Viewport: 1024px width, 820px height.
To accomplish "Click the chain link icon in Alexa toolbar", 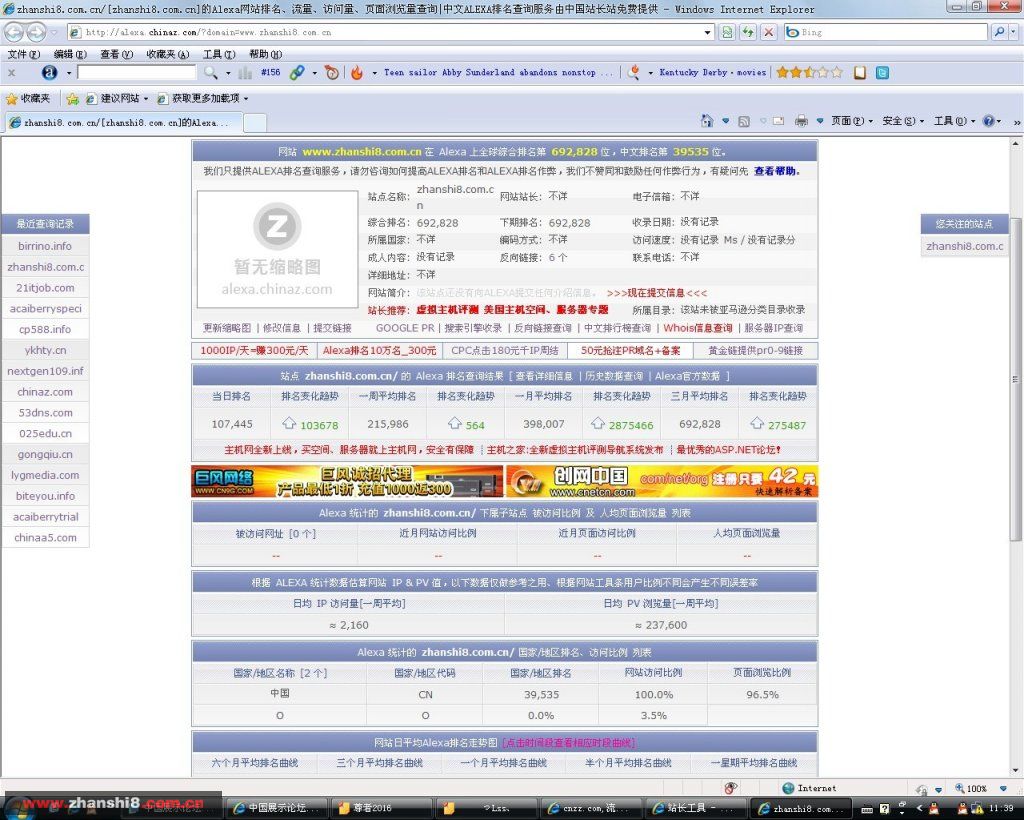I will [297, 72].
